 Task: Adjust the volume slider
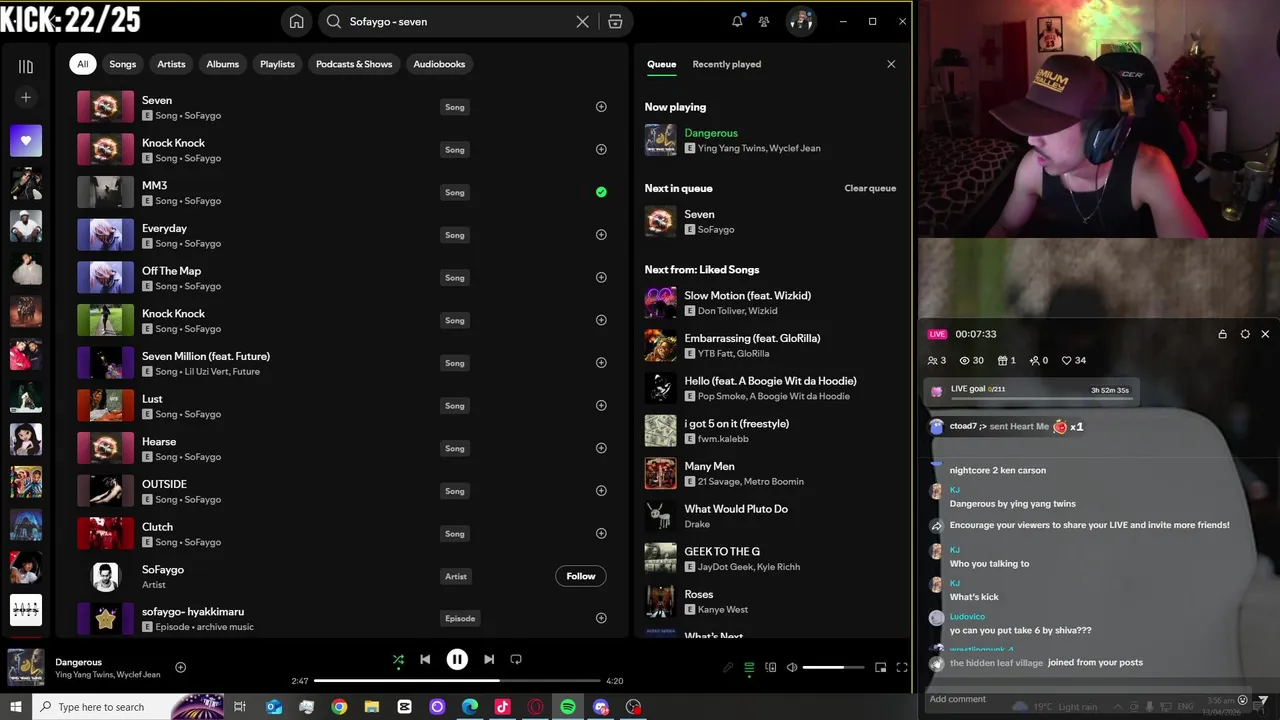pos(833,667)
